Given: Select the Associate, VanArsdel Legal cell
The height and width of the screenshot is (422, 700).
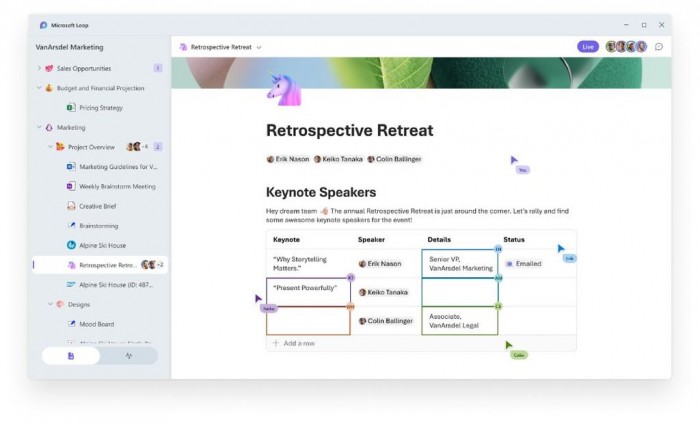Looking at the screenshot, I should (x=460, y=321).
